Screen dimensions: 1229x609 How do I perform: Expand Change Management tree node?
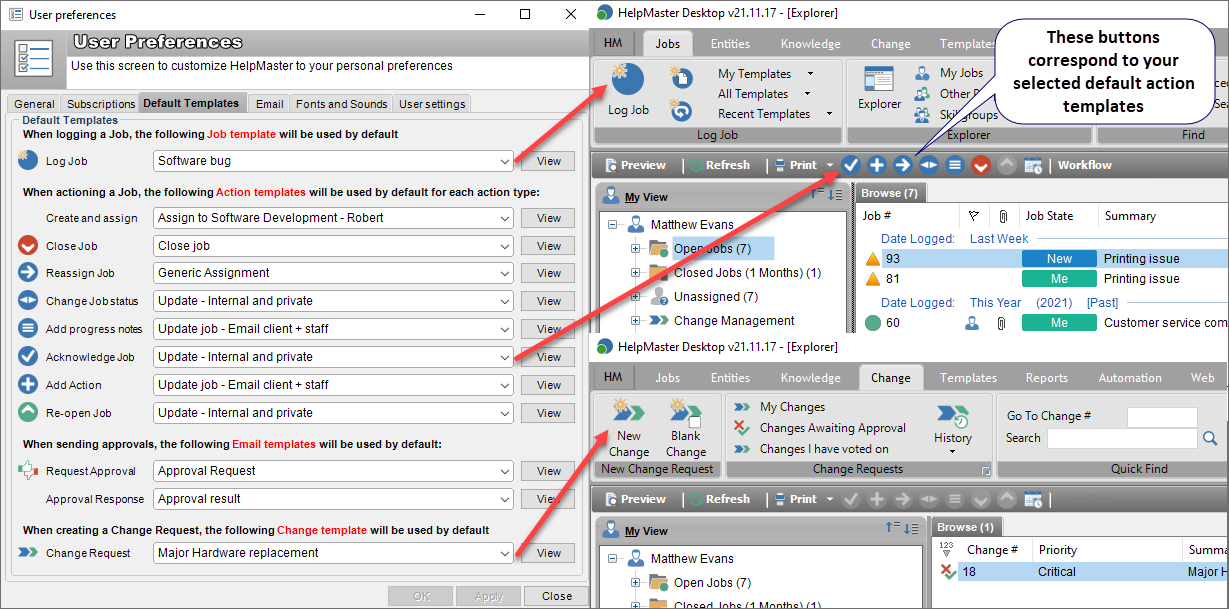[635, 320]
